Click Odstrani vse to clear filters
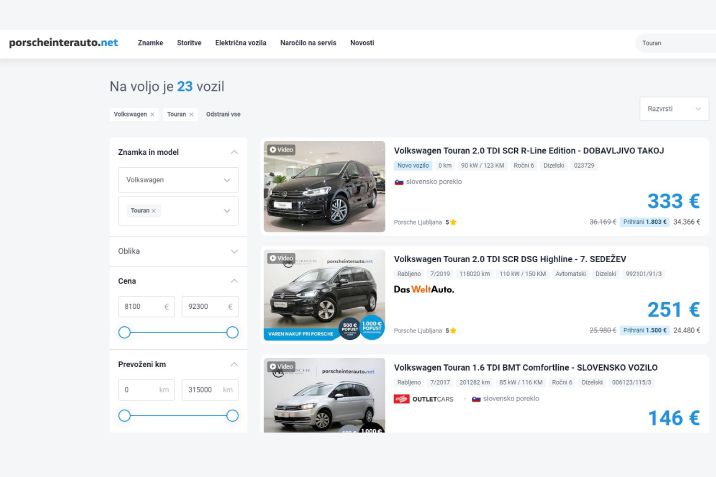 pyautogui.click(x=223, y=114)
